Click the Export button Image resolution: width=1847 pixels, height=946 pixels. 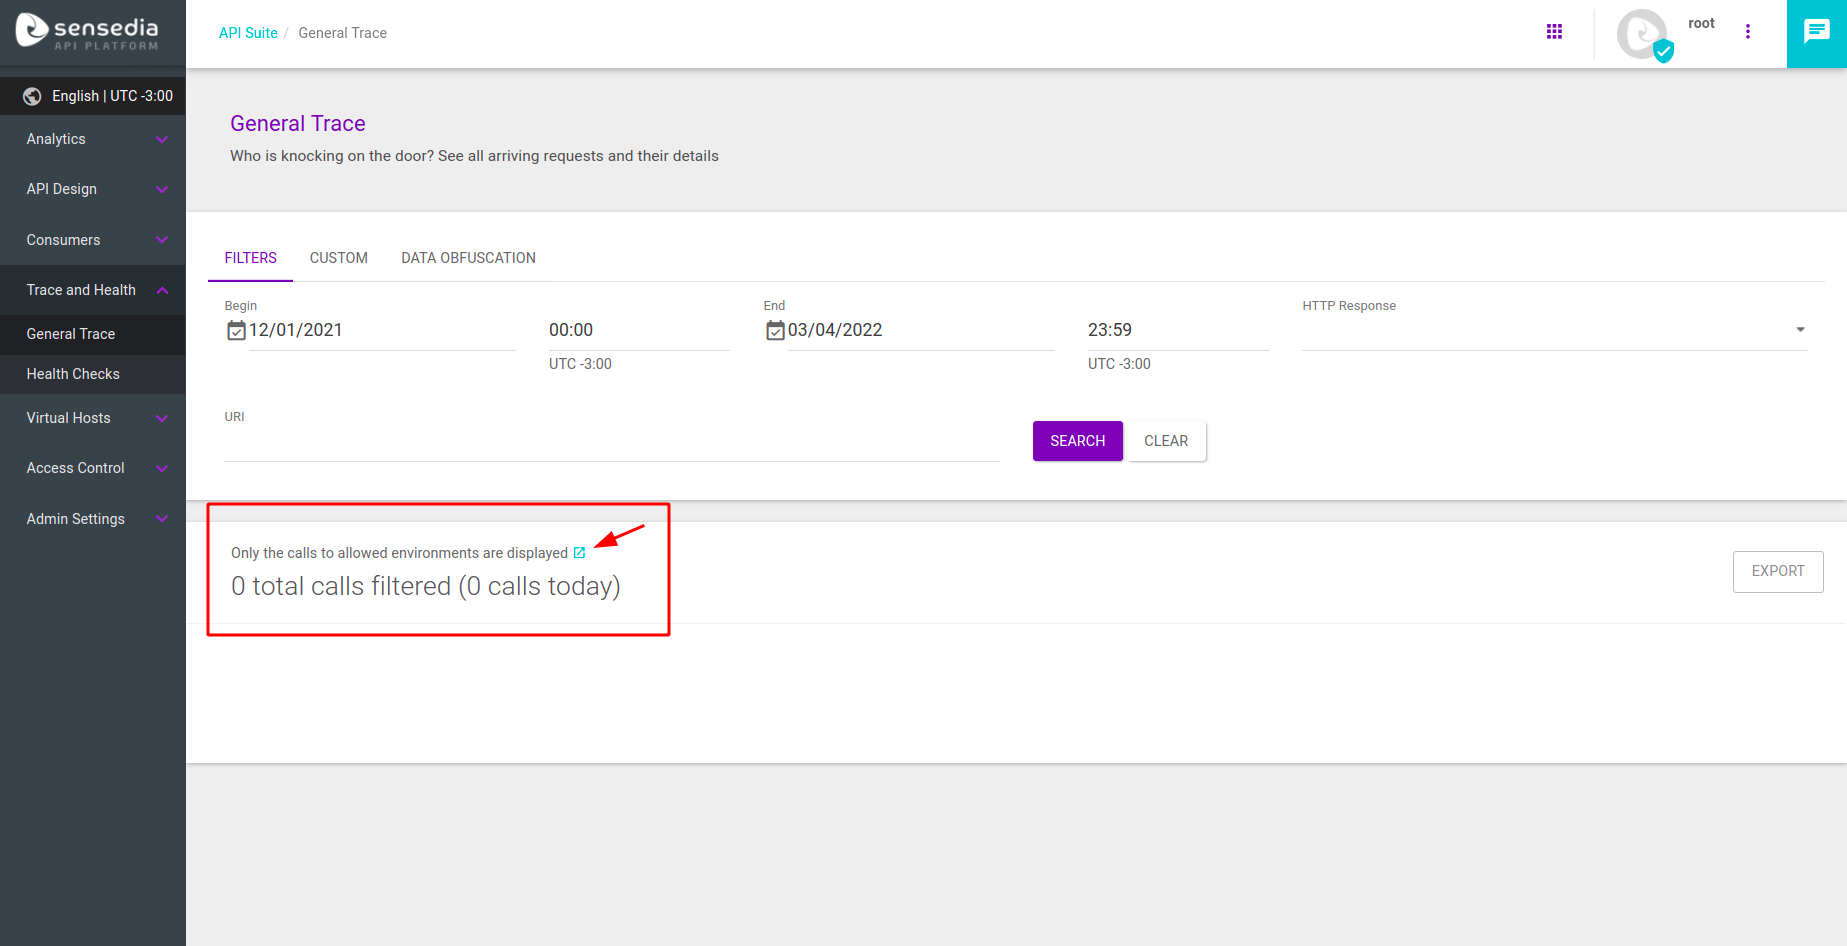tap(1777, 571)
